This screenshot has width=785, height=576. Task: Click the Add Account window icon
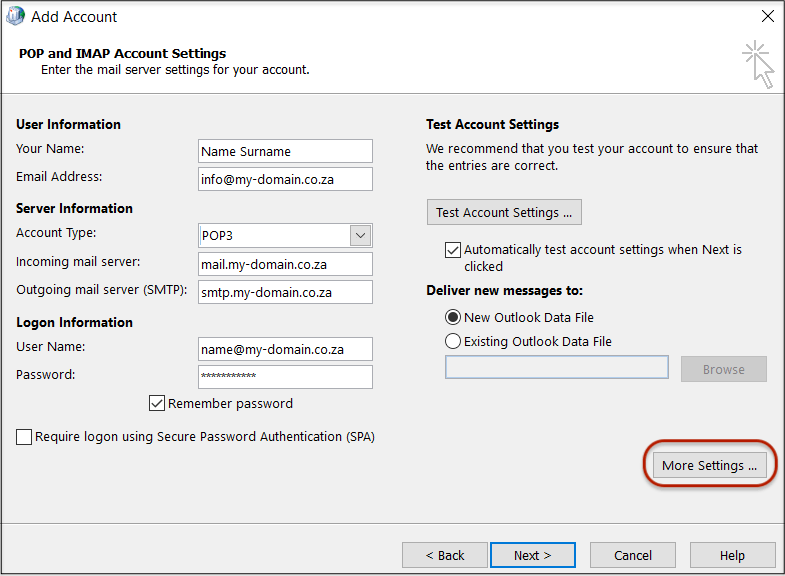pyautogui.click(x=15, y=16)
